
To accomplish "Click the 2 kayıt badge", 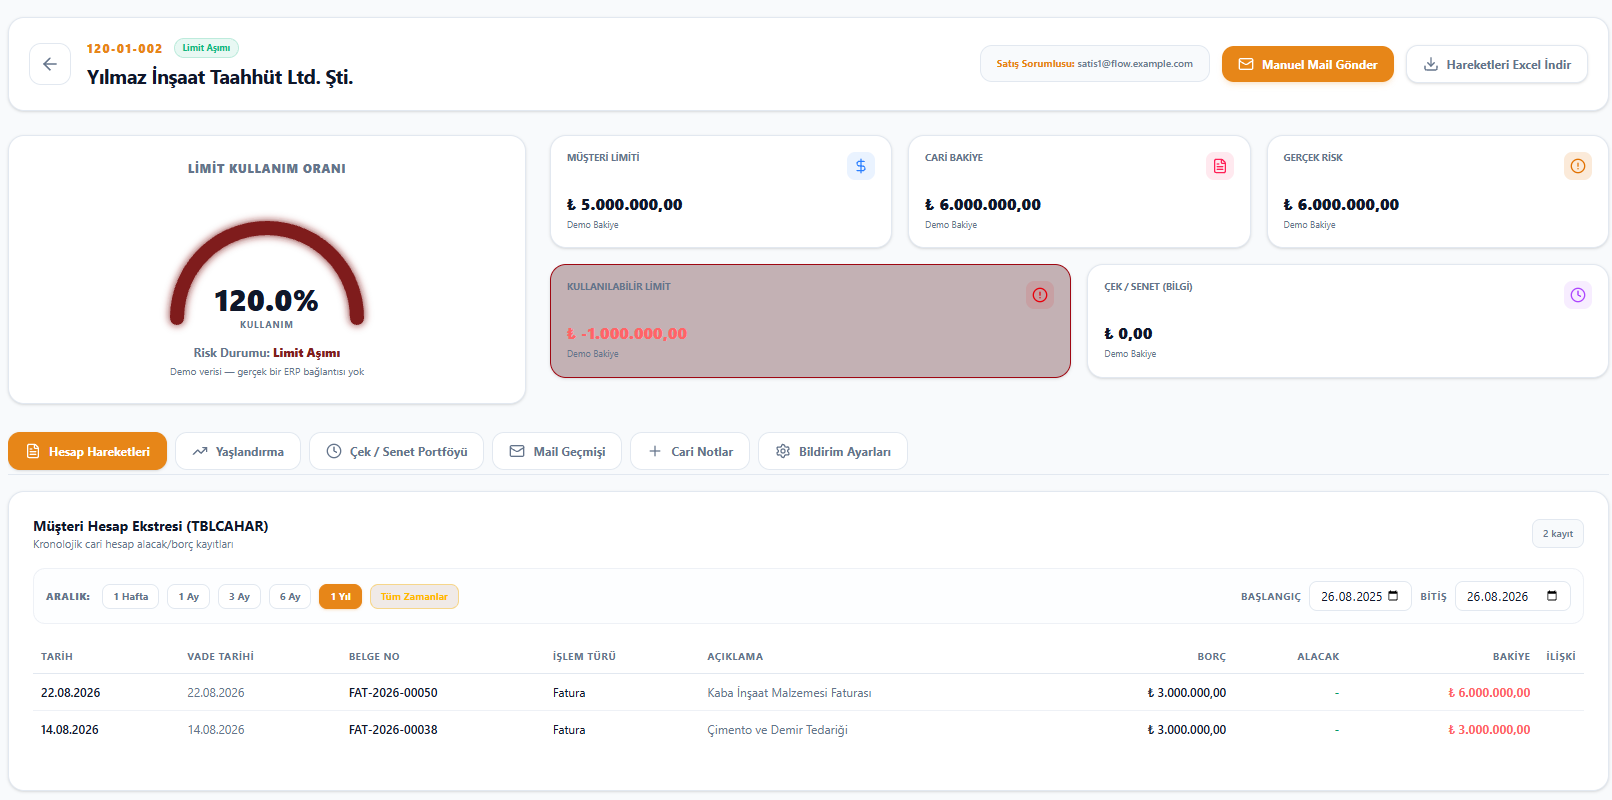I will point(1558,534).
